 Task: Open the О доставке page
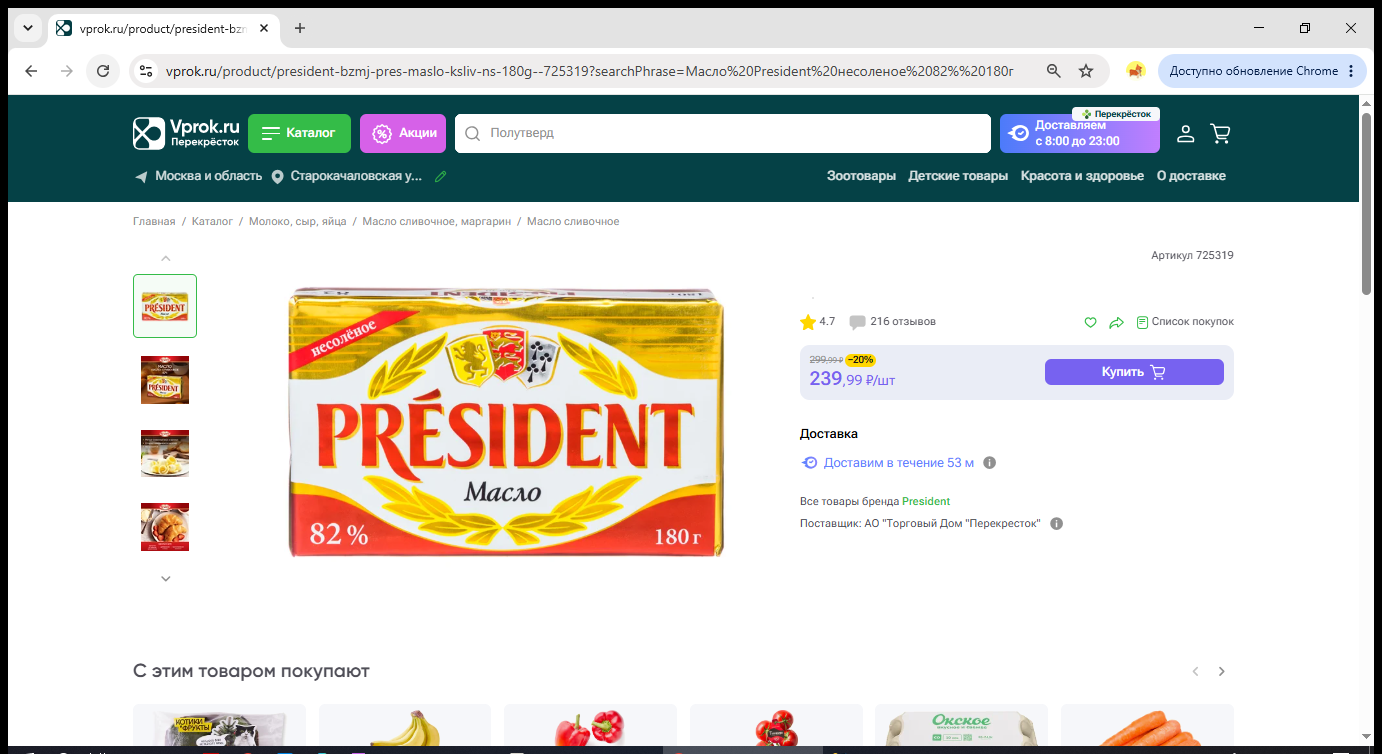tap(1191, 176)
